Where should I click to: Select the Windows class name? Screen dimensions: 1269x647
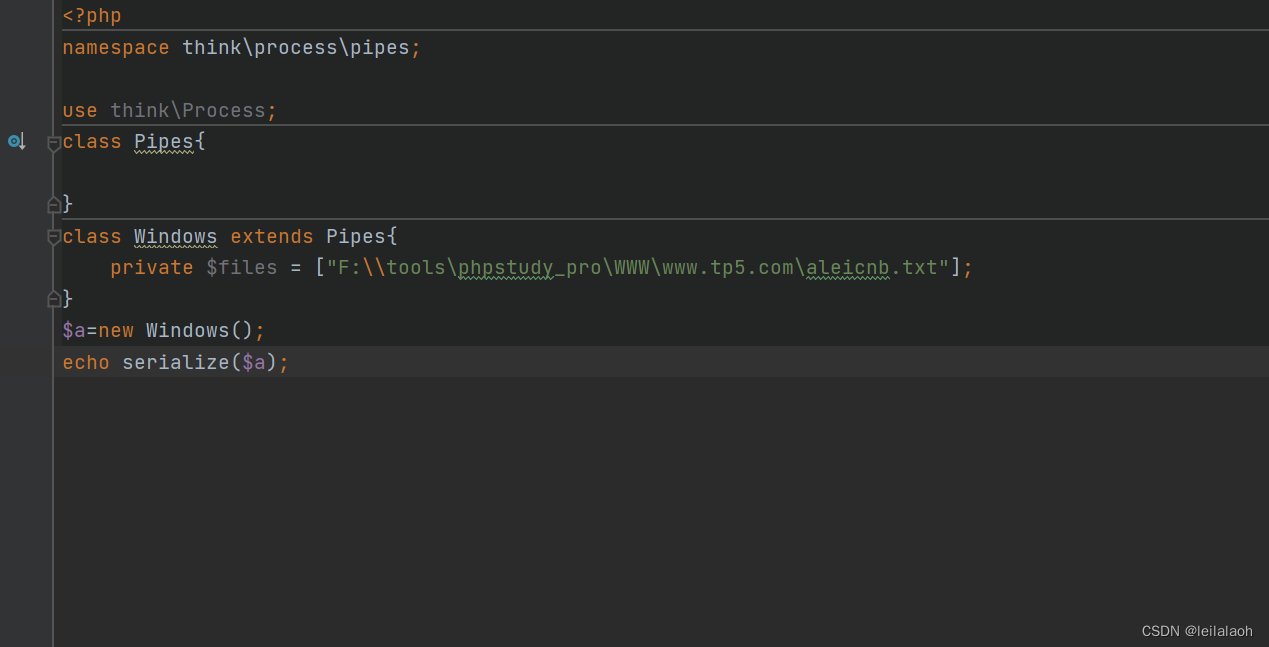click(175, 236)
